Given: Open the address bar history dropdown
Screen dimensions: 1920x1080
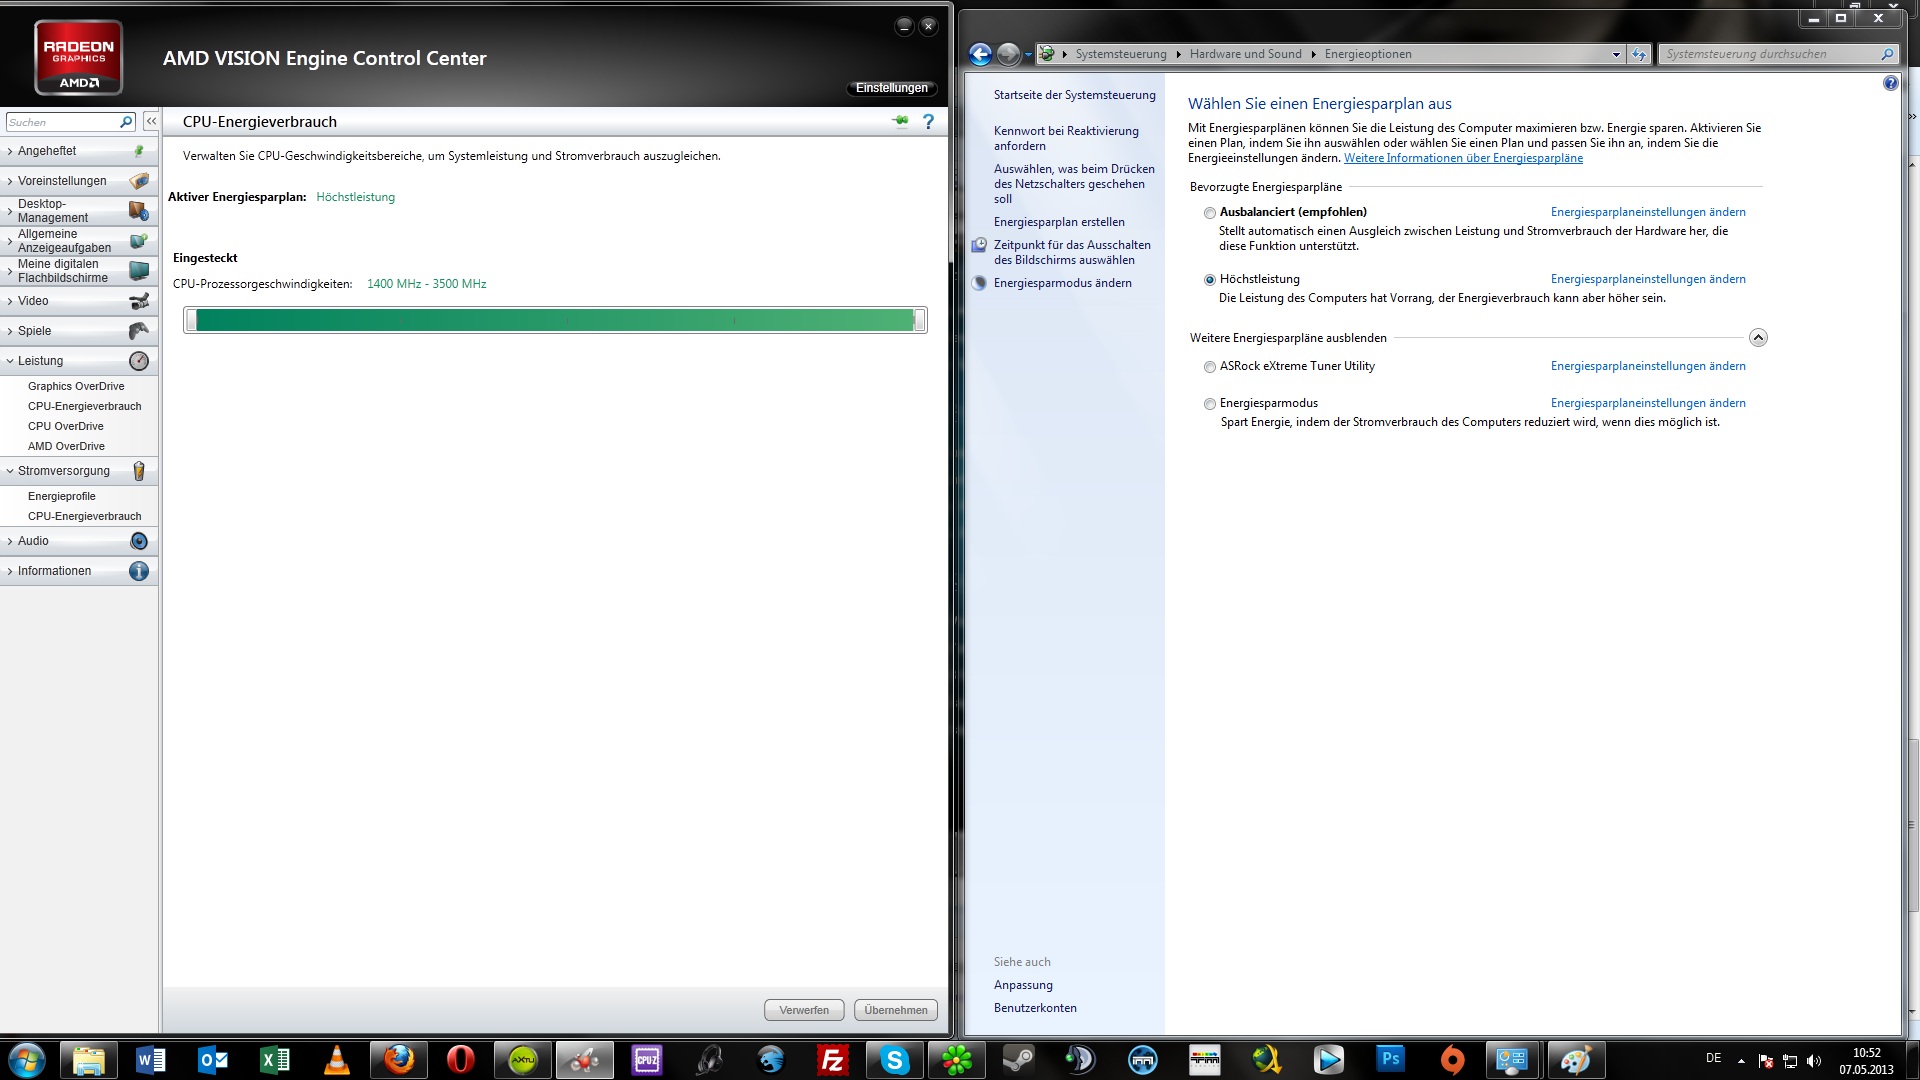Looking at the screenshot, I should [1616, 55].
